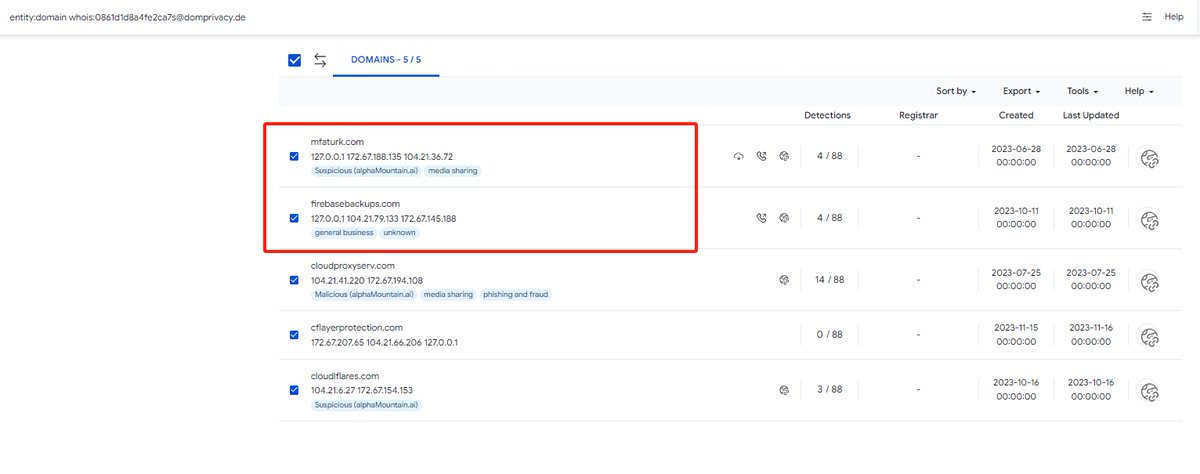Toggle the select-all domains checkbox
The width and height of the screenshot is (1200, 474).
point(294,60)
